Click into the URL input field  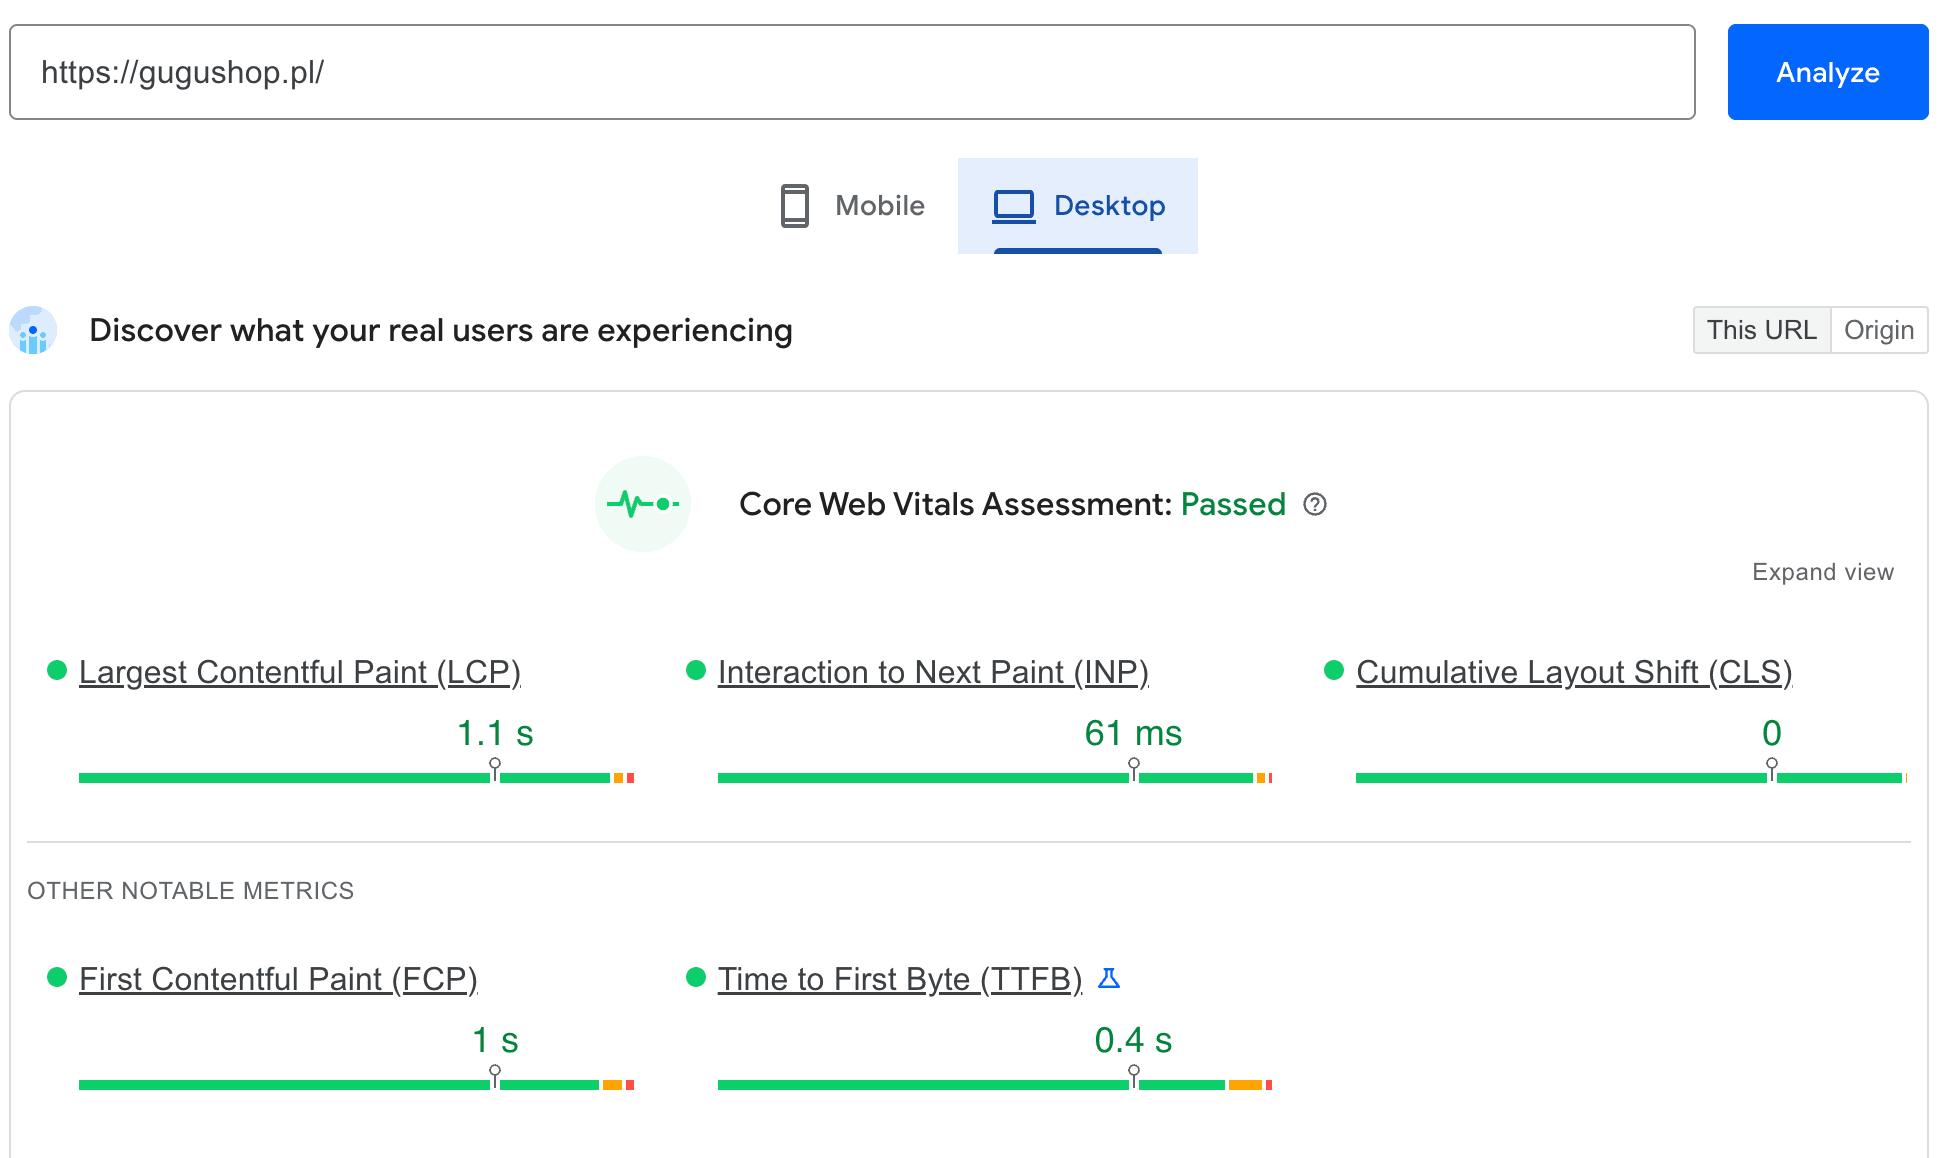[x=852, y=72]
